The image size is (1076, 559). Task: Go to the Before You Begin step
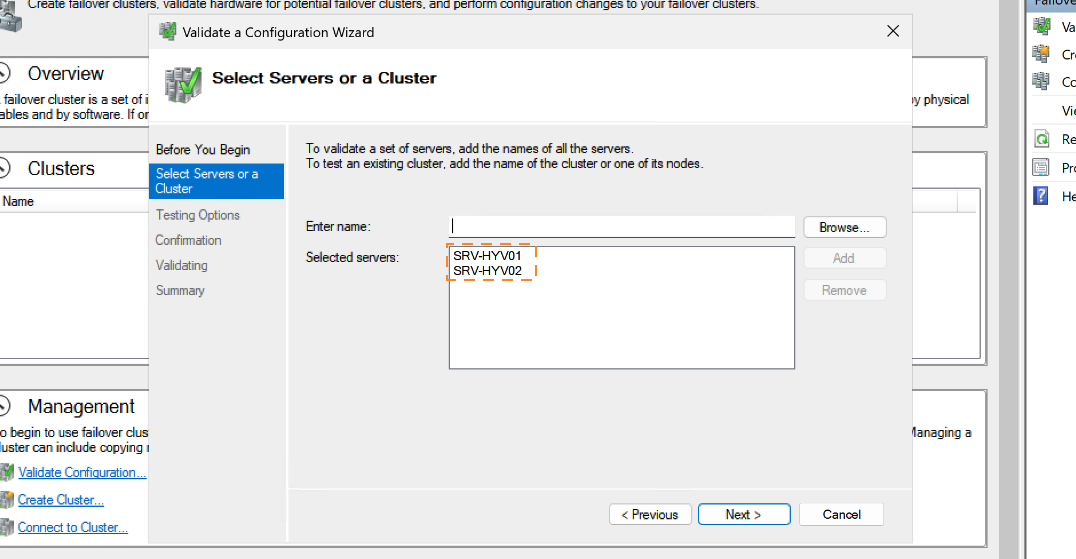pos(203,149)
